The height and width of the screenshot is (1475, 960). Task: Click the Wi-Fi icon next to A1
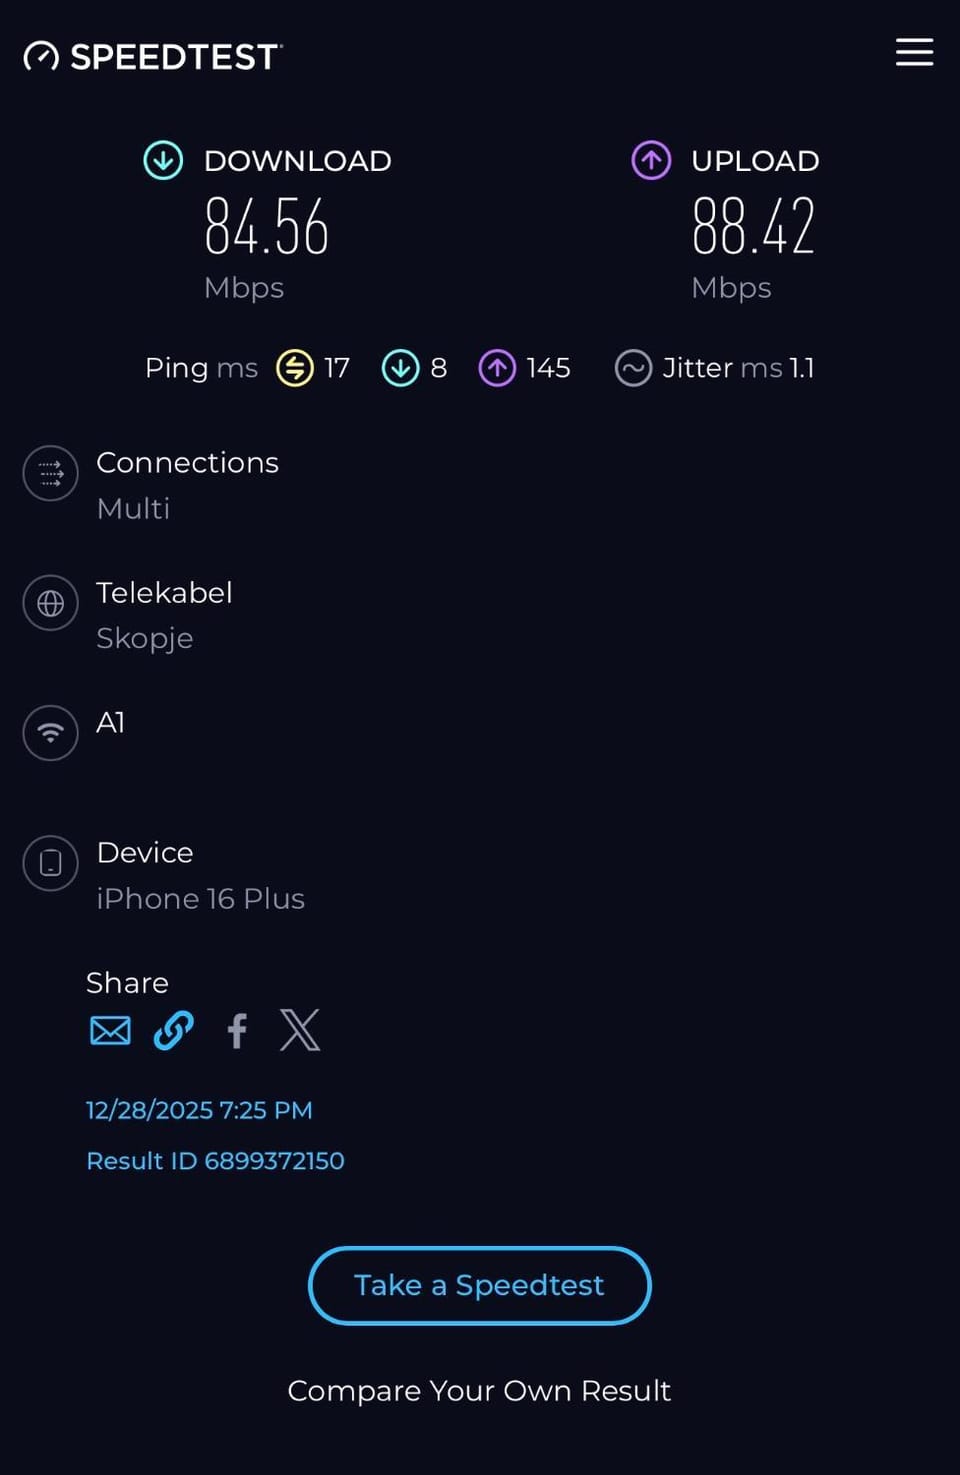point(51,733)
